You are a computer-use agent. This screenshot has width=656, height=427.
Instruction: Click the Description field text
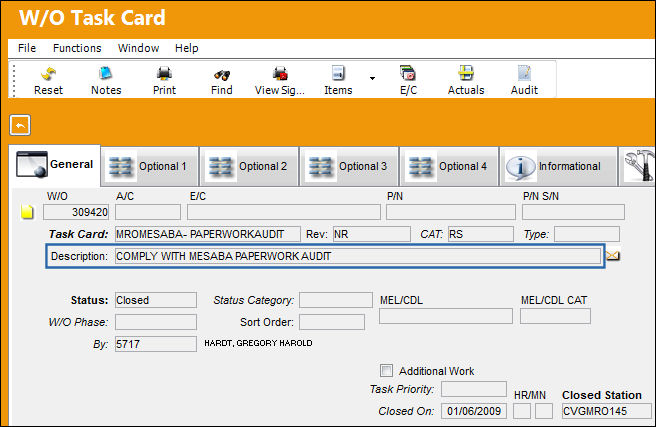pos(358,256)
